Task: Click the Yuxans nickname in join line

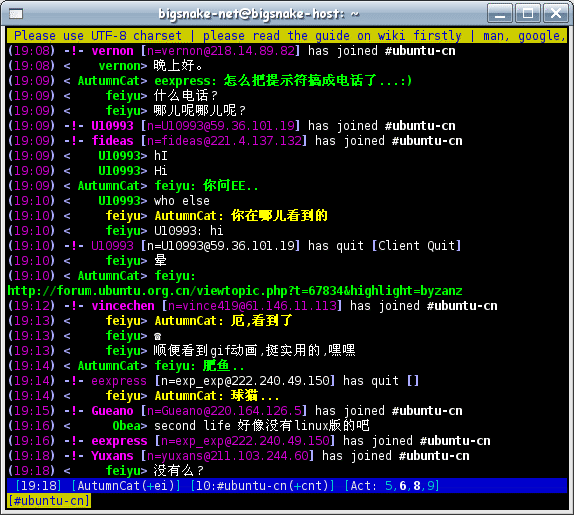Action: (112, 456)
